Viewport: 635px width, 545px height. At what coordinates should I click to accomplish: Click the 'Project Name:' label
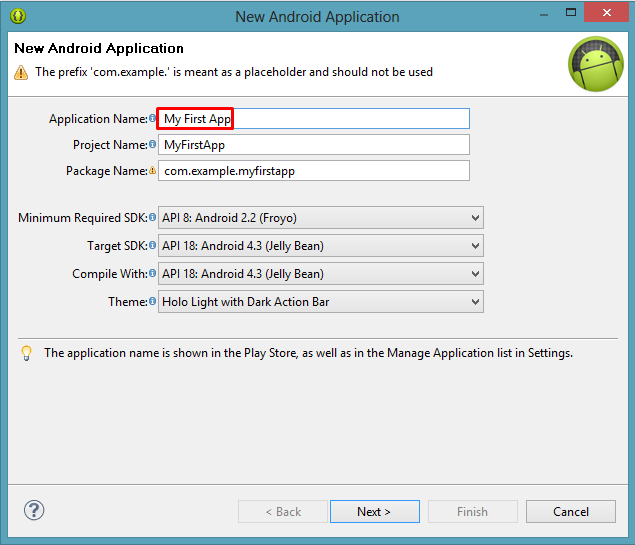pyautogui.click(x=110, y=145)
